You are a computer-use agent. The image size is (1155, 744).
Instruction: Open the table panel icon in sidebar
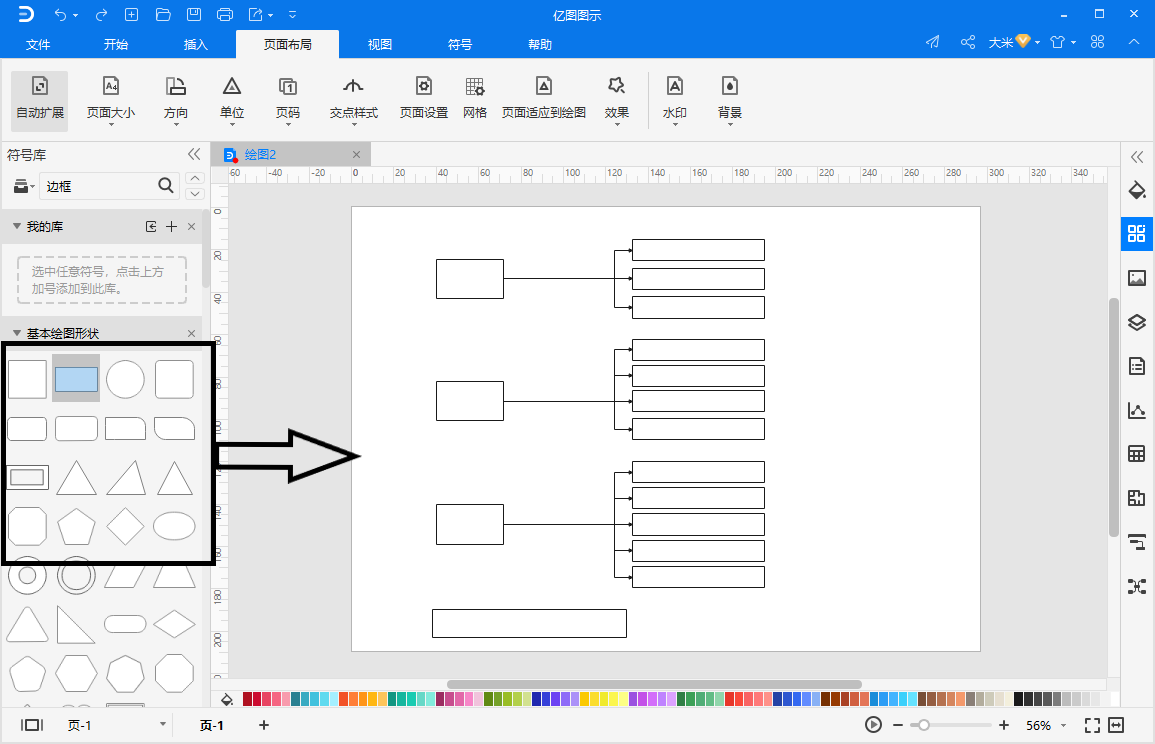(x=1137, y=454)
